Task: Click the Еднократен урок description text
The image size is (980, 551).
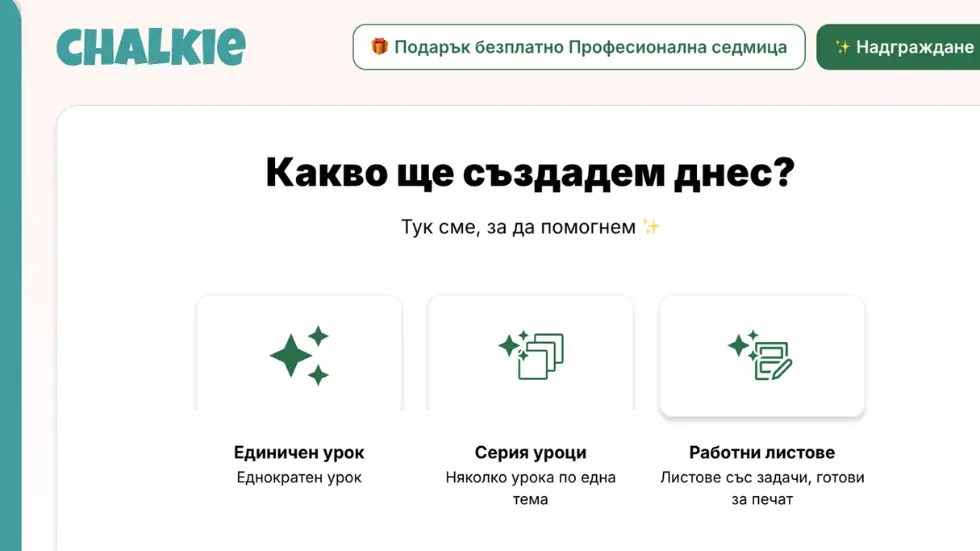Action: 299,478
